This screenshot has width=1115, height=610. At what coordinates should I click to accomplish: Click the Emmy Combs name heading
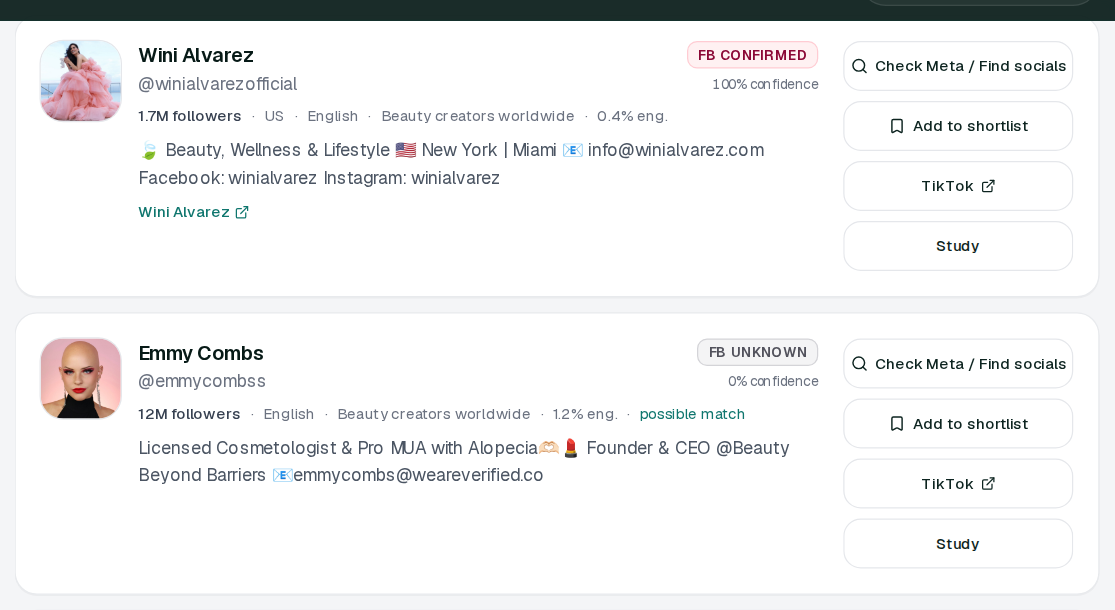(x=201, y=353)
